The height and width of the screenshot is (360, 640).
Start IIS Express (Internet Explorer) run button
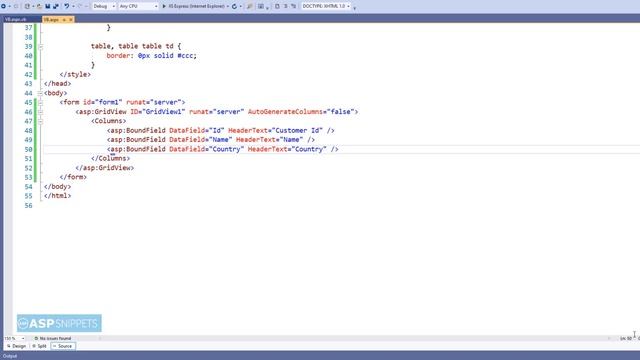coord(193,6)
